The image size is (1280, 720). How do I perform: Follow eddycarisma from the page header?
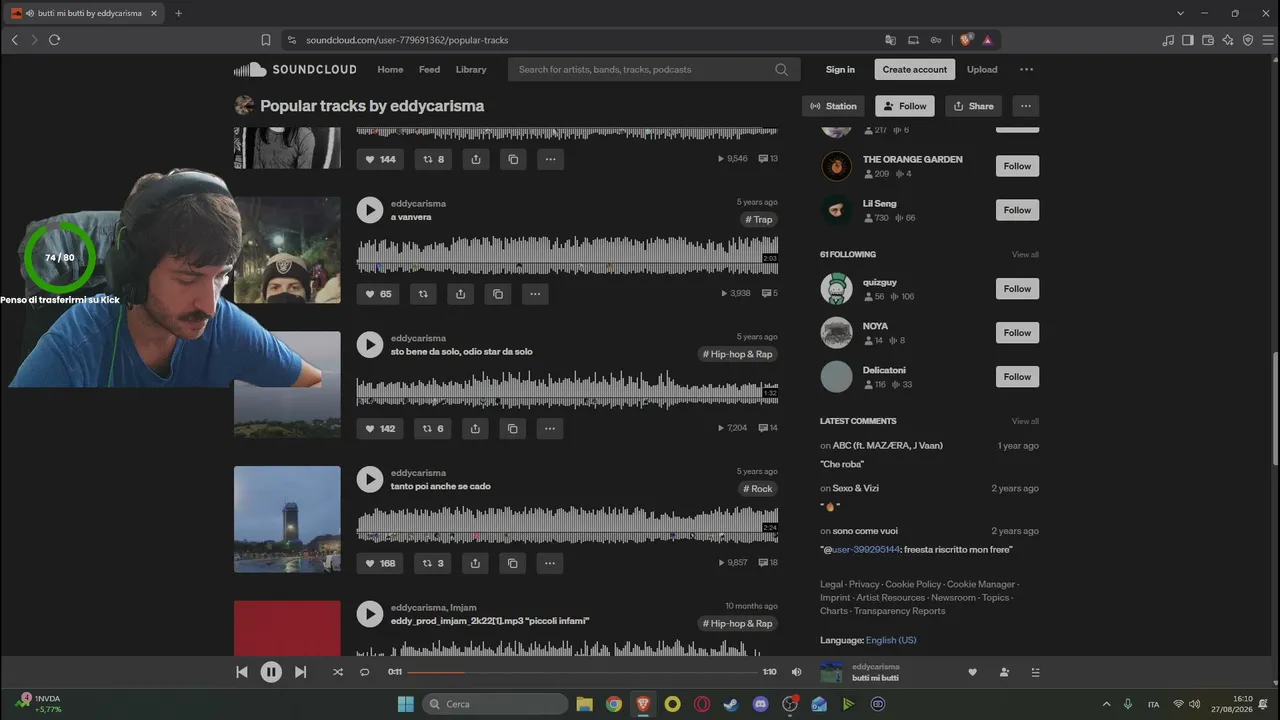905,106
